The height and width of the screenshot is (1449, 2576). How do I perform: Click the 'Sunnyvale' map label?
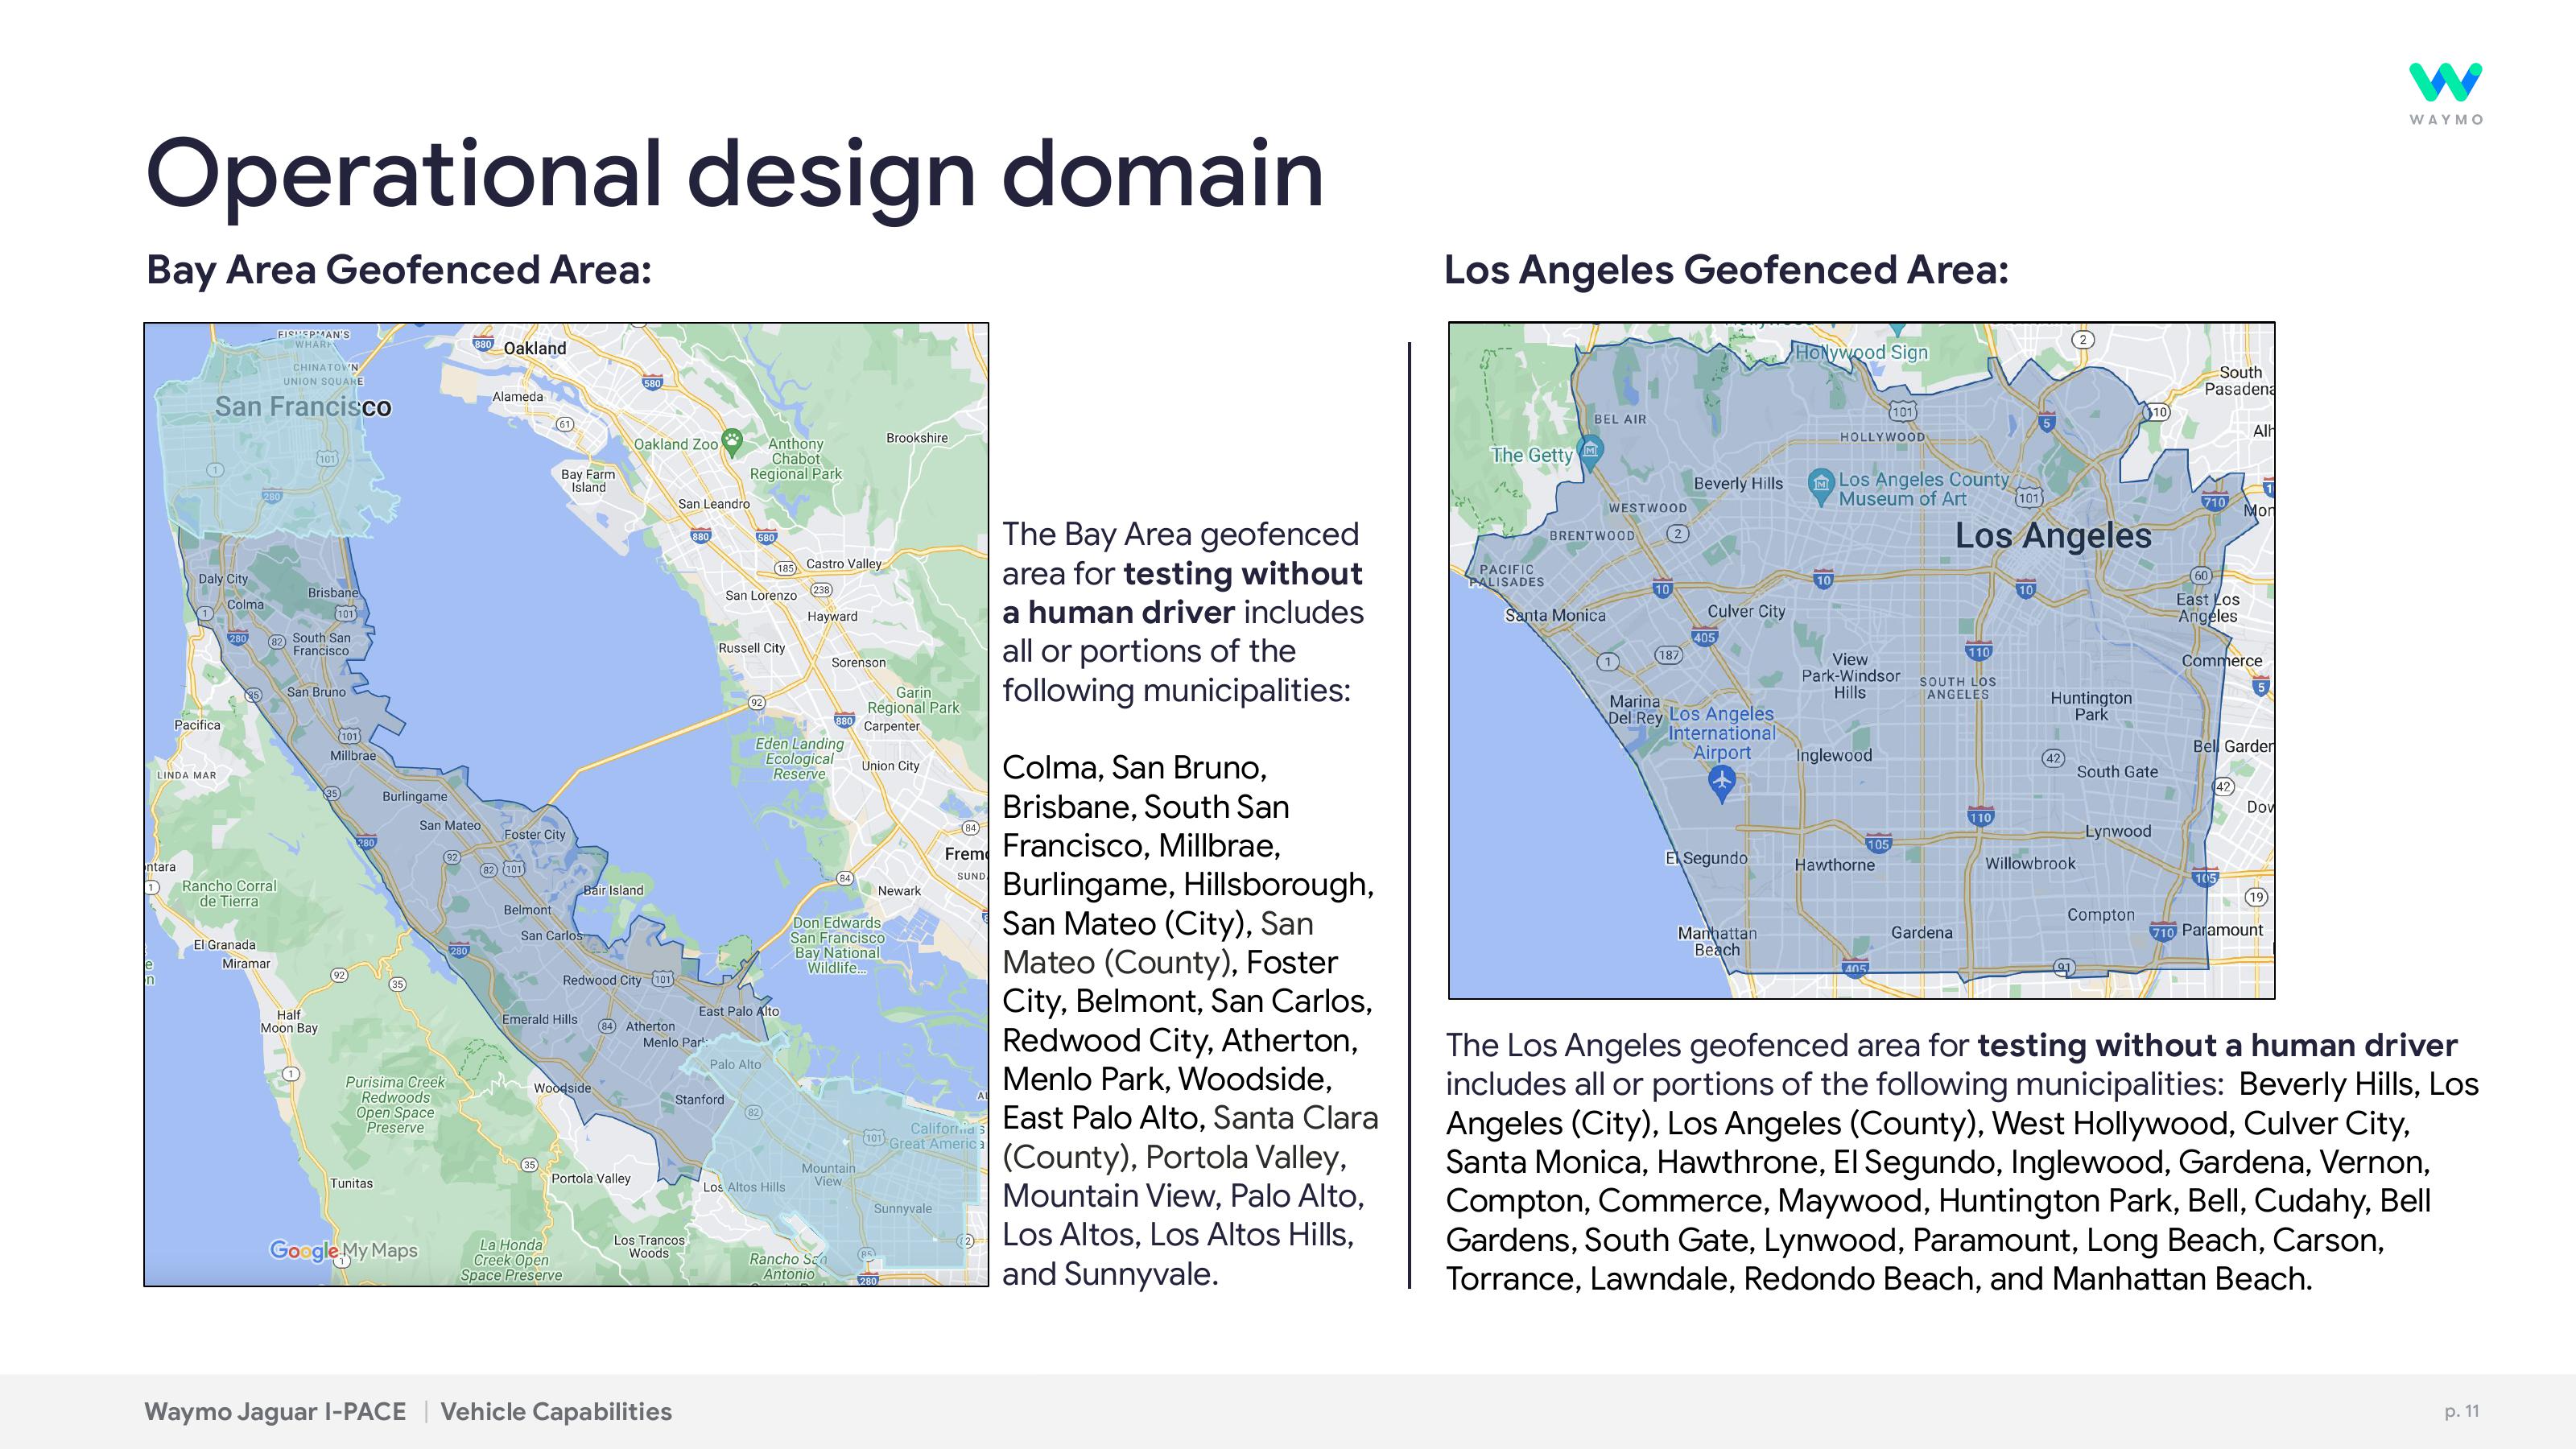coord(902,1209)
